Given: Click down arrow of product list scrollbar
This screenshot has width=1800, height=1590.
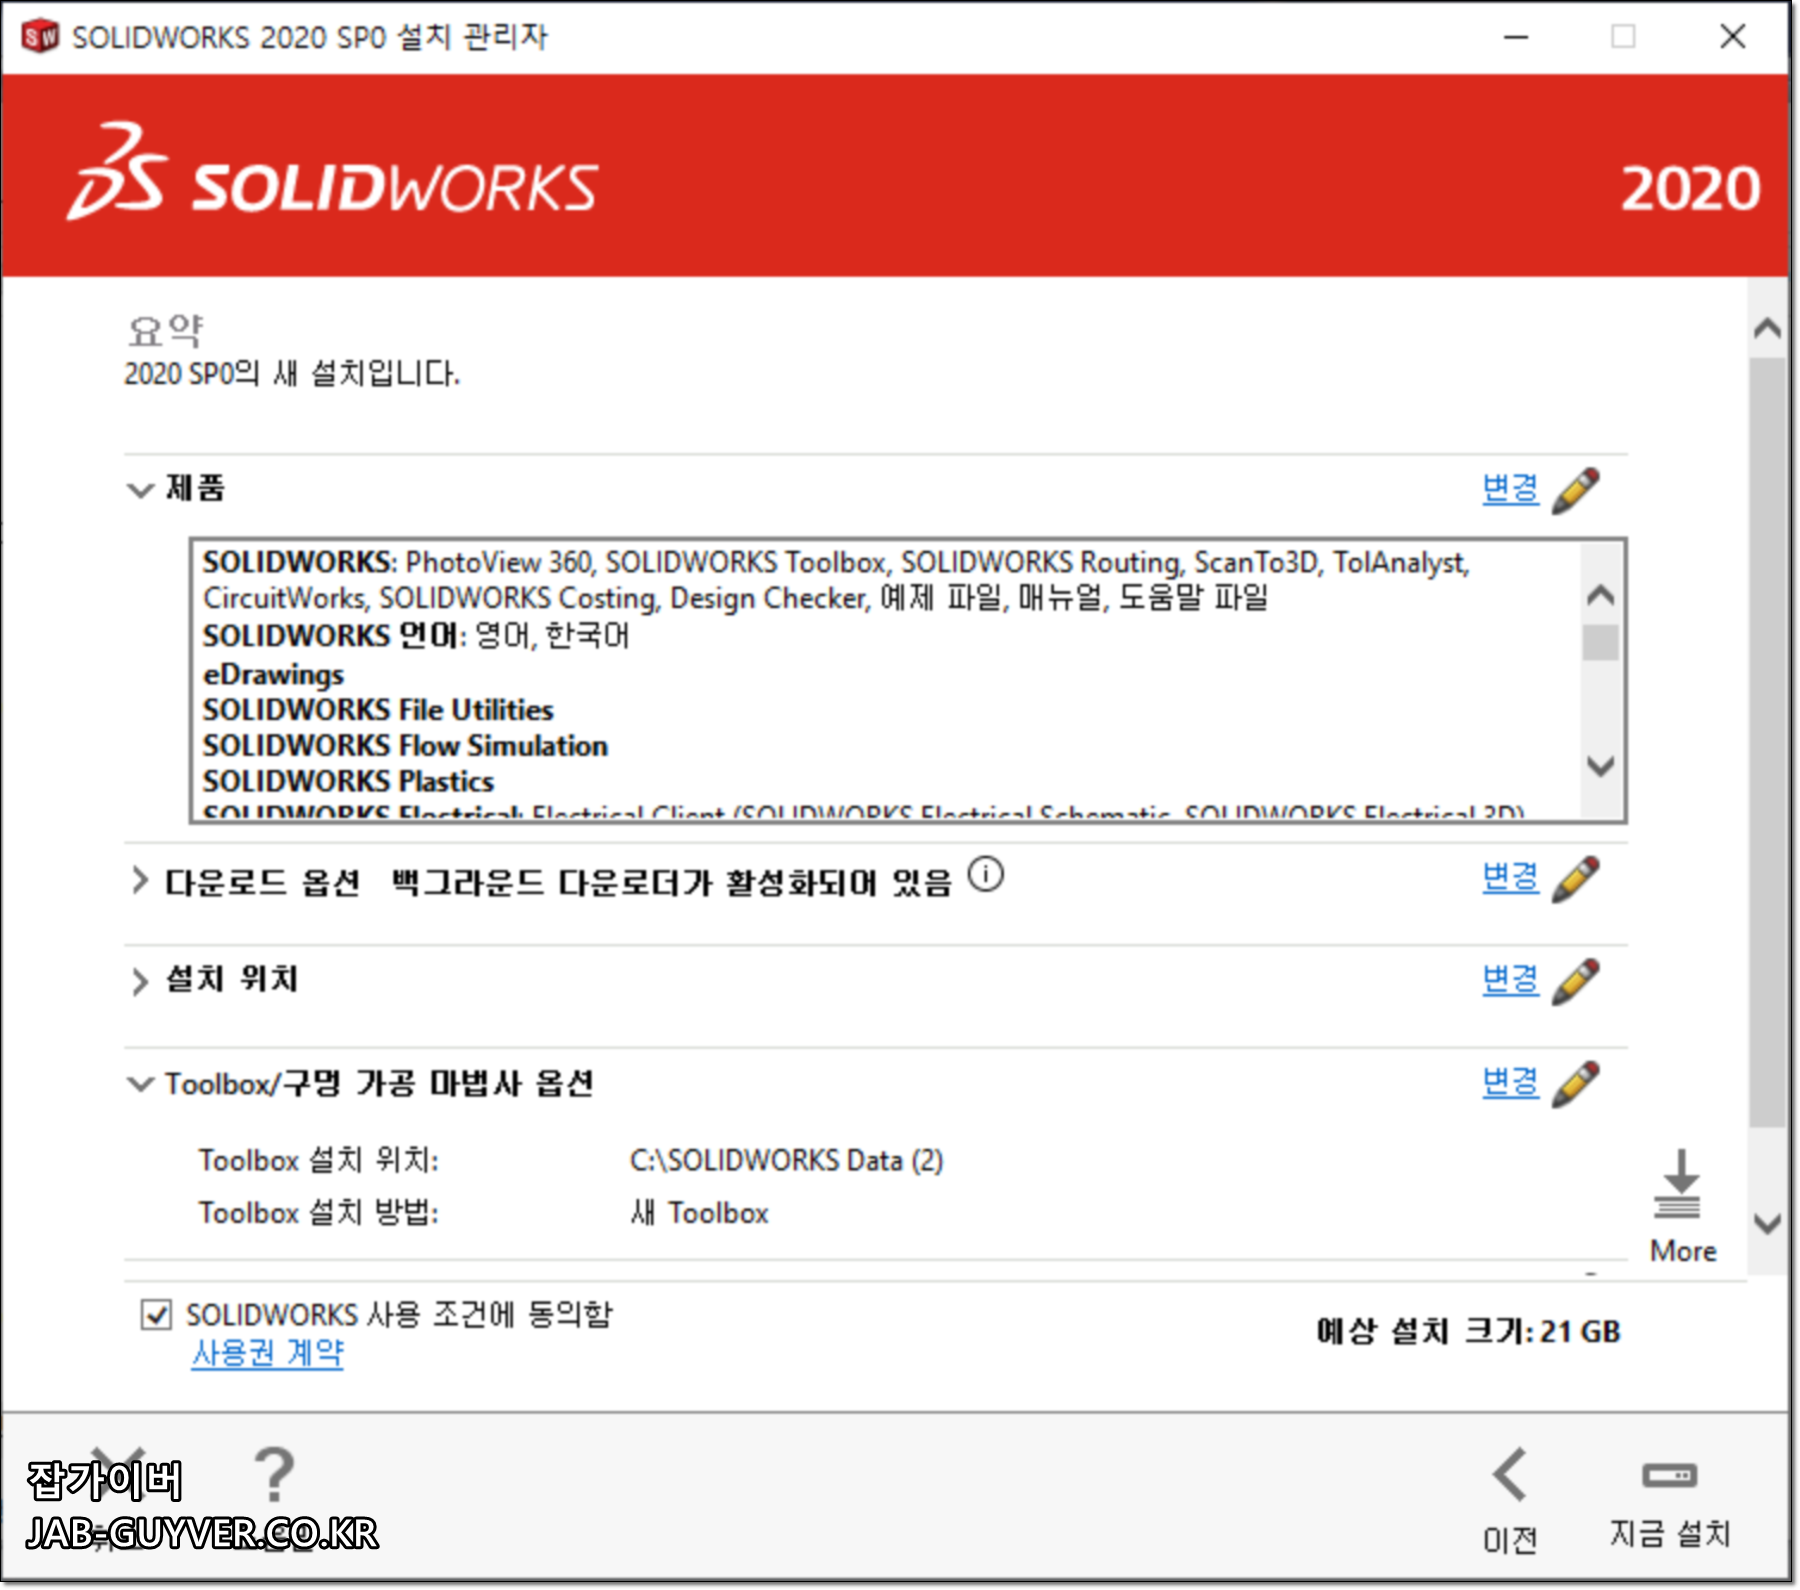Looking at the screenshot, I should tap(1601, 767).
